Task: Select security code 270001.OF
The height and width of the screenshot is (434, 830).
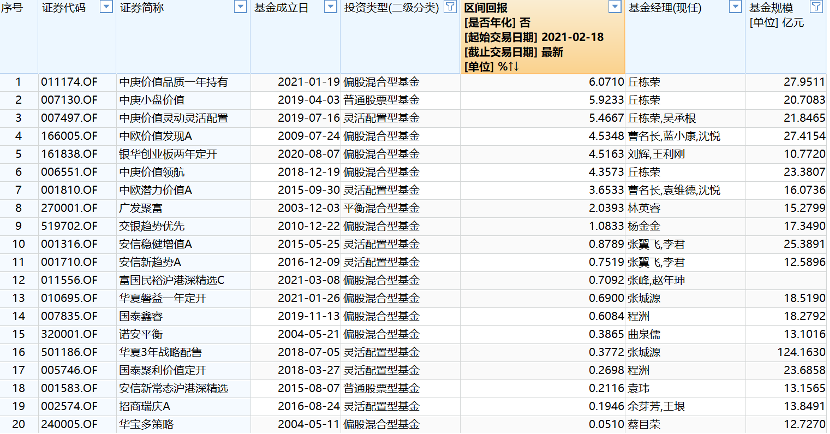Action: [69, 208]
